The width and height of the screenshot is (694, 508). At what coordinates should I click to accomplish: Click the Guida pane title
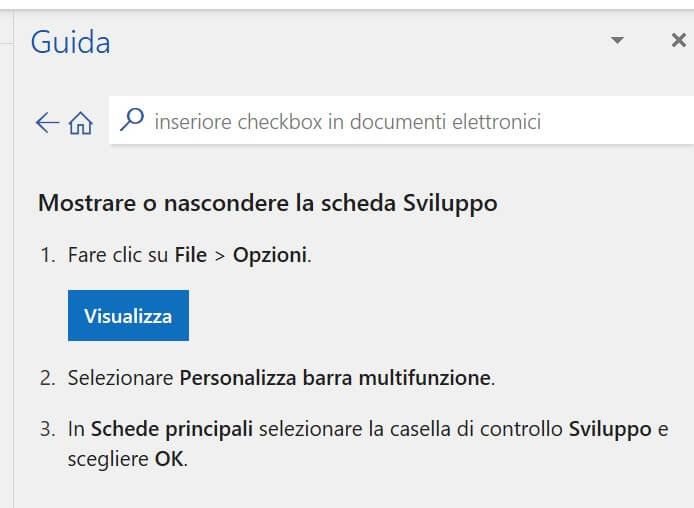[70, 42]
